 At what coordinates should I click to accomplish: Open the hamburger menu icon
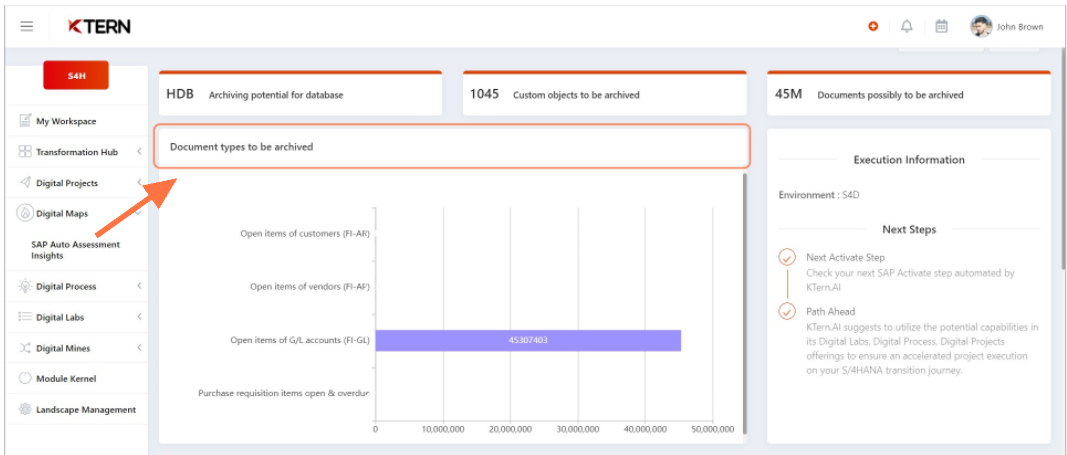[27, 27]
